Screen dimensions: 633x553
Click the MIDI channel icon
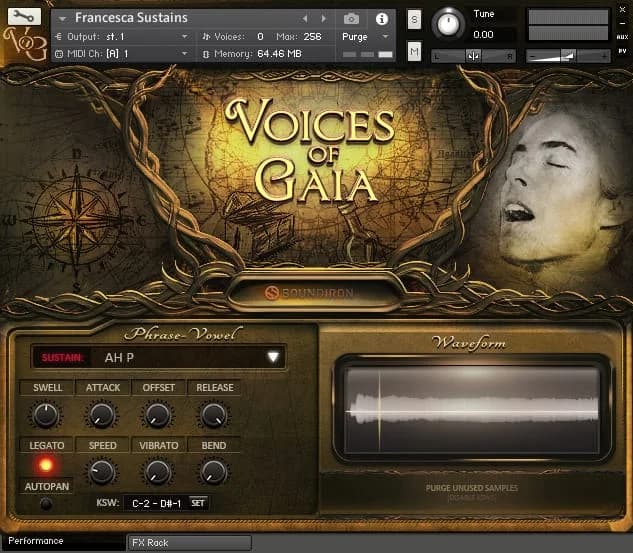(x=59, y=54)
